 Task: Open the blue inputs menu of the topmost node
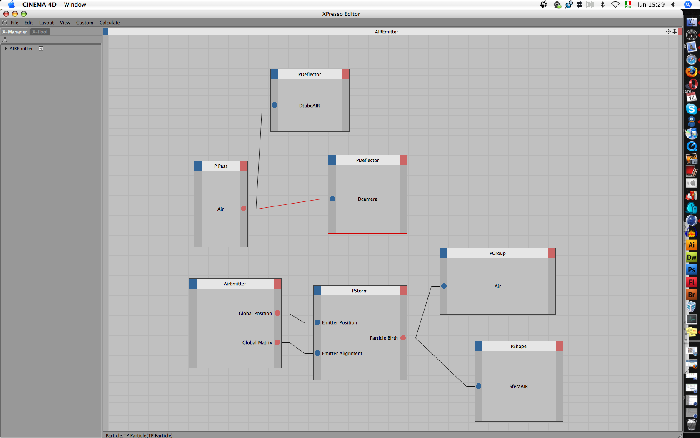tap(274, 74)
